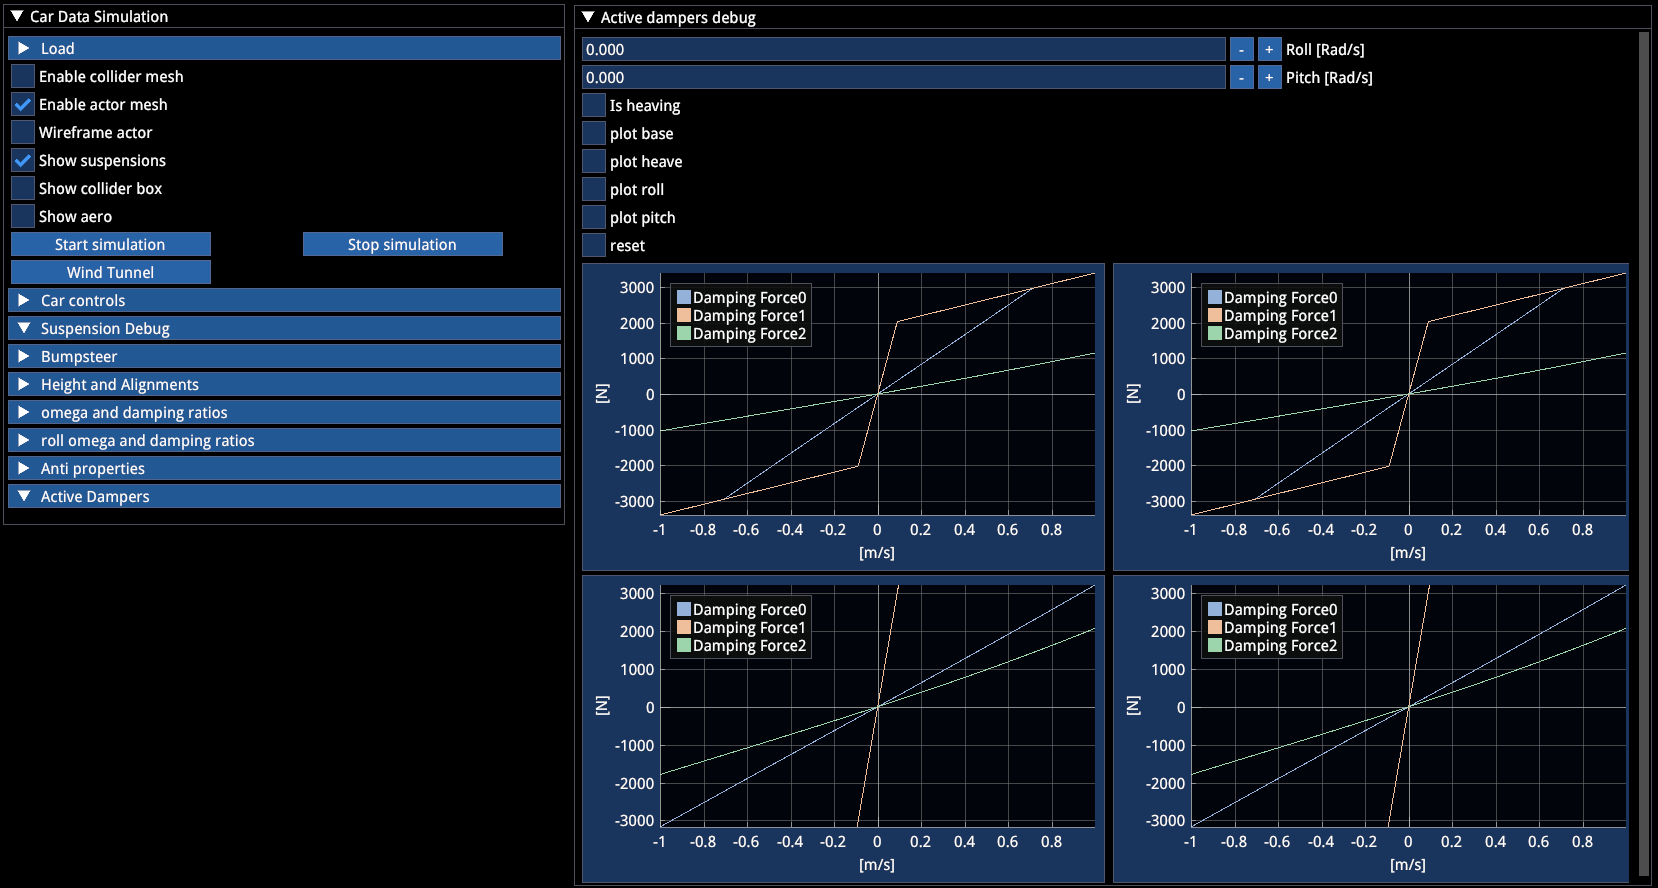Toggle Damping Force2 swatch in top-right plot

coord(1215,333)
